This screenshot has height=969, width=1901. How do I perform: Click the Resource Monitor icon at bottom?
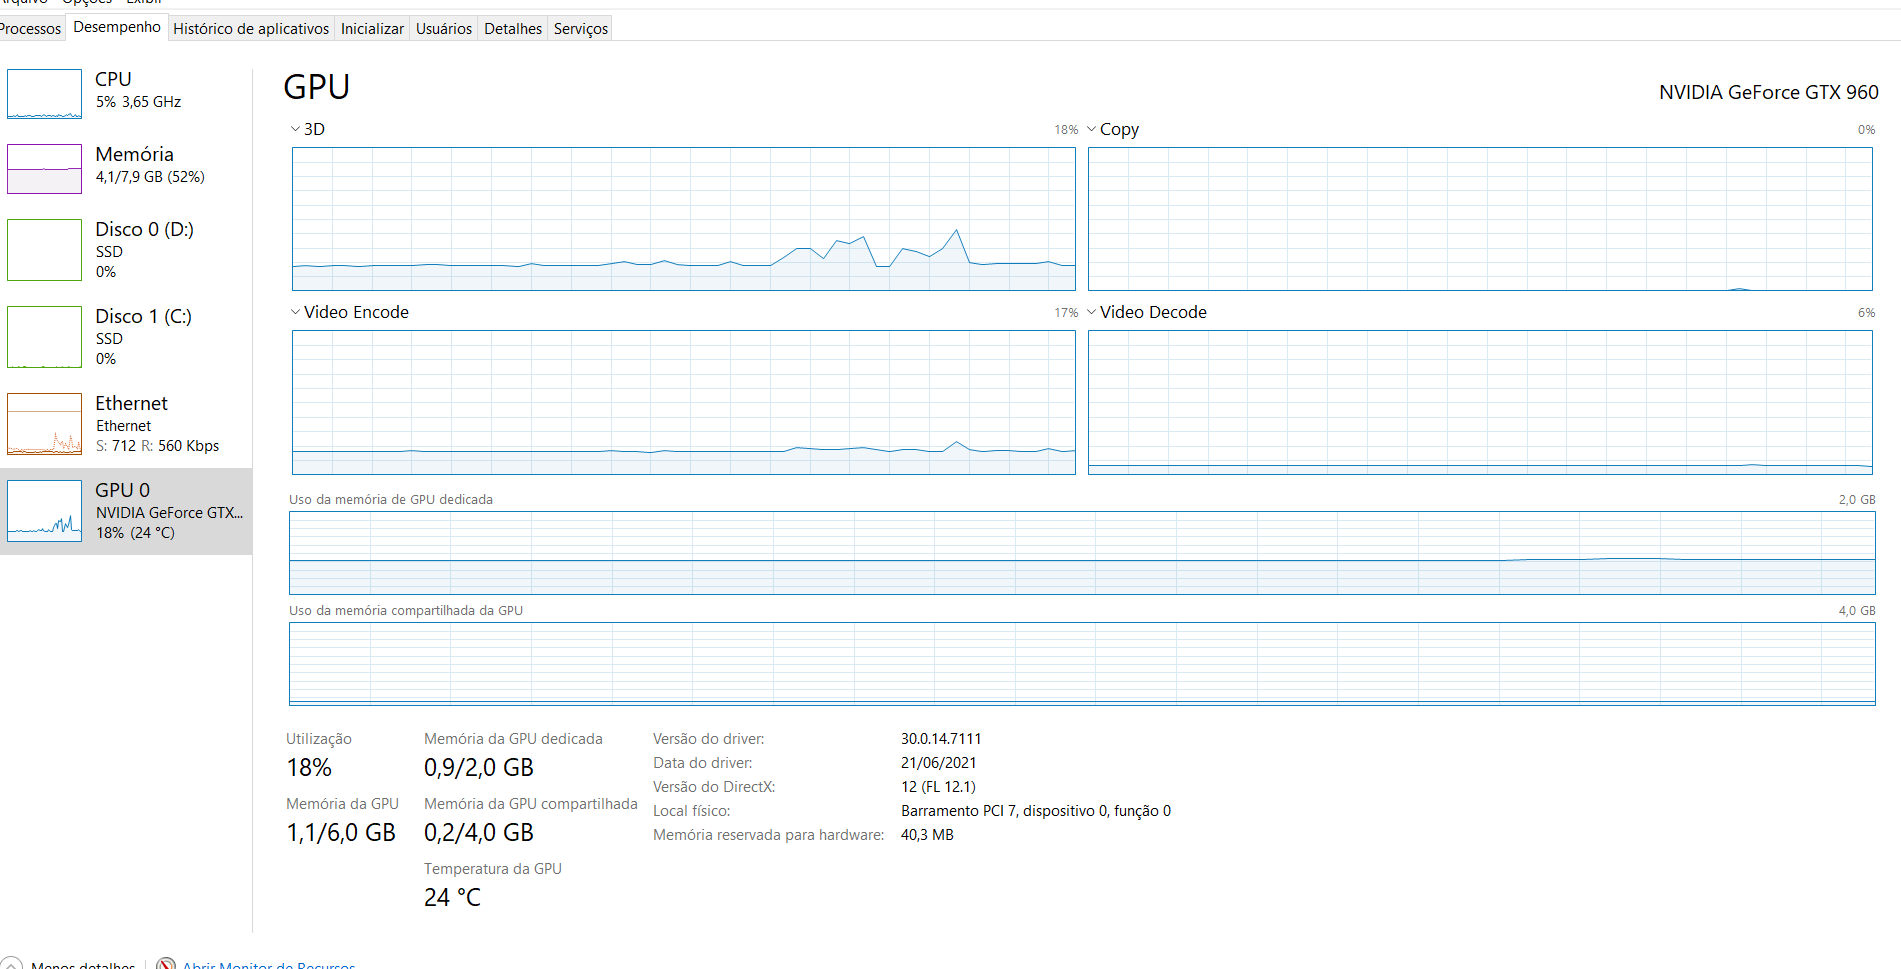(166, 964)
